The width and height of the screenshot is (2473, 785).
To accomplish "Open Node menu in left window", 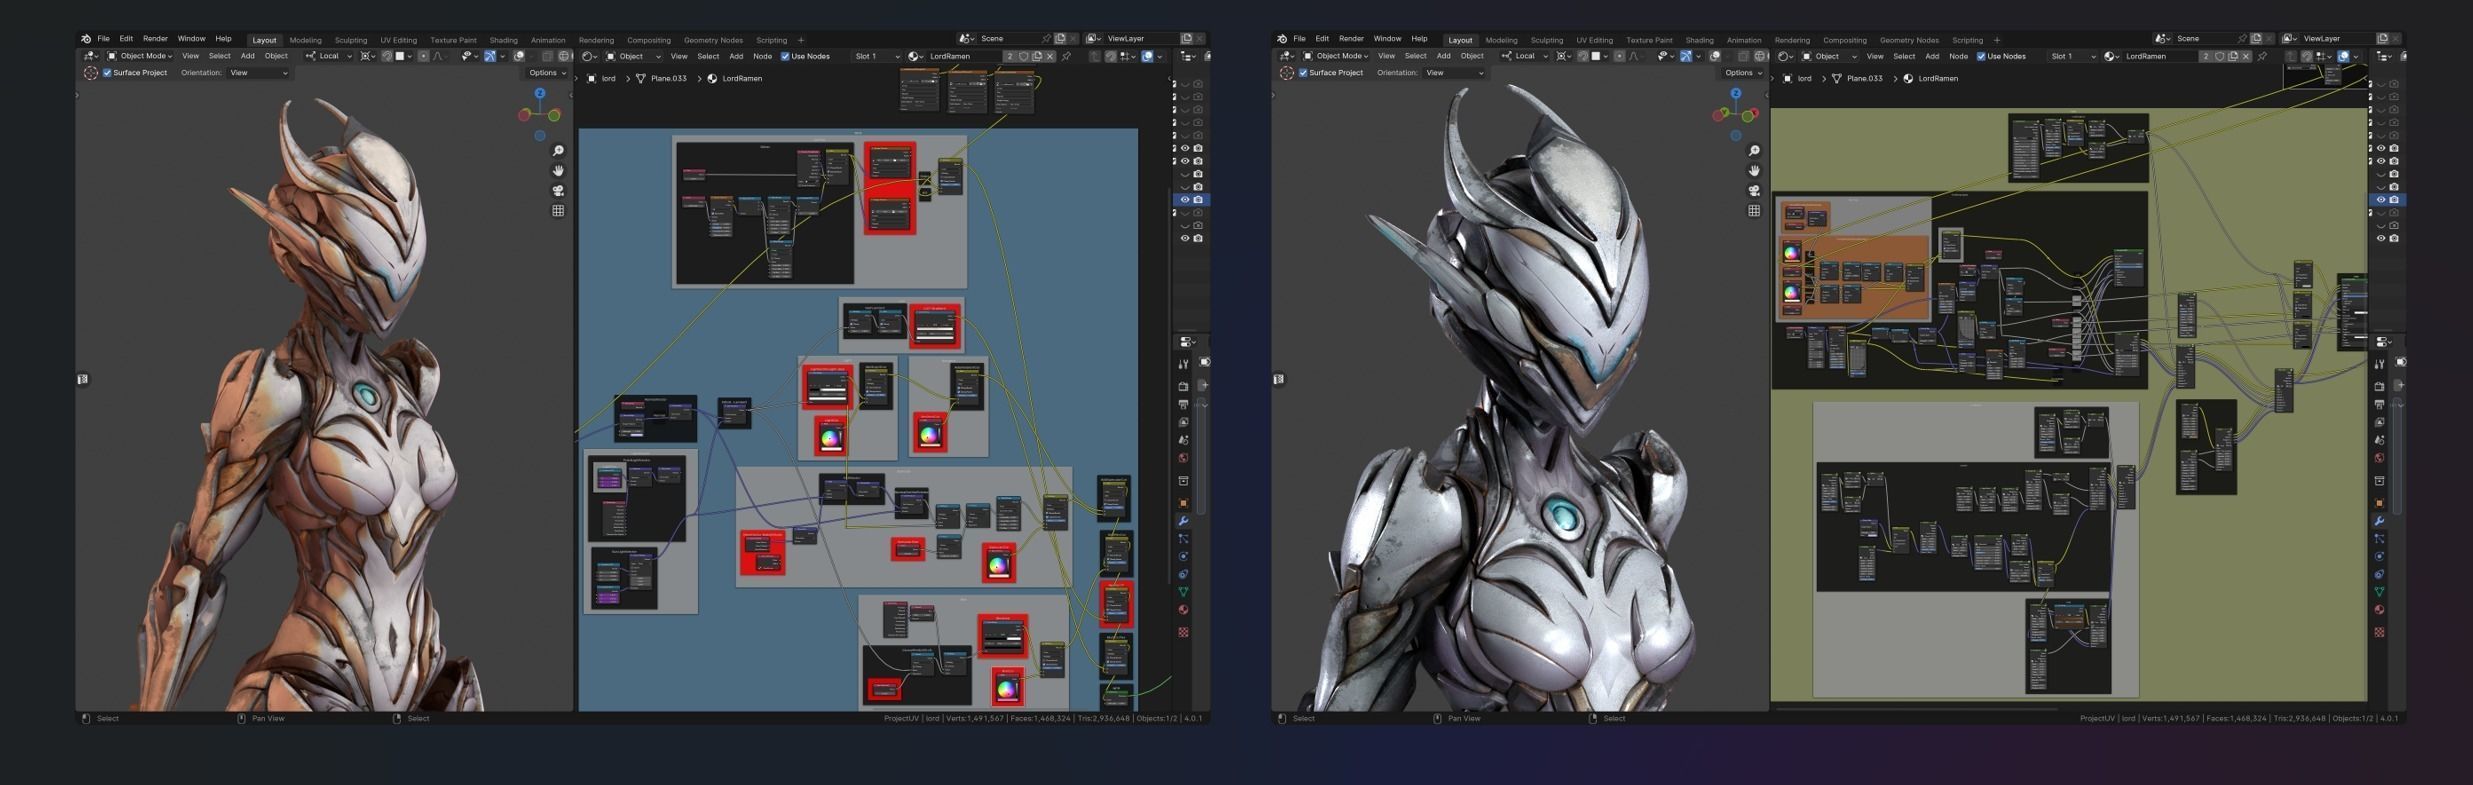I will 762,57.
